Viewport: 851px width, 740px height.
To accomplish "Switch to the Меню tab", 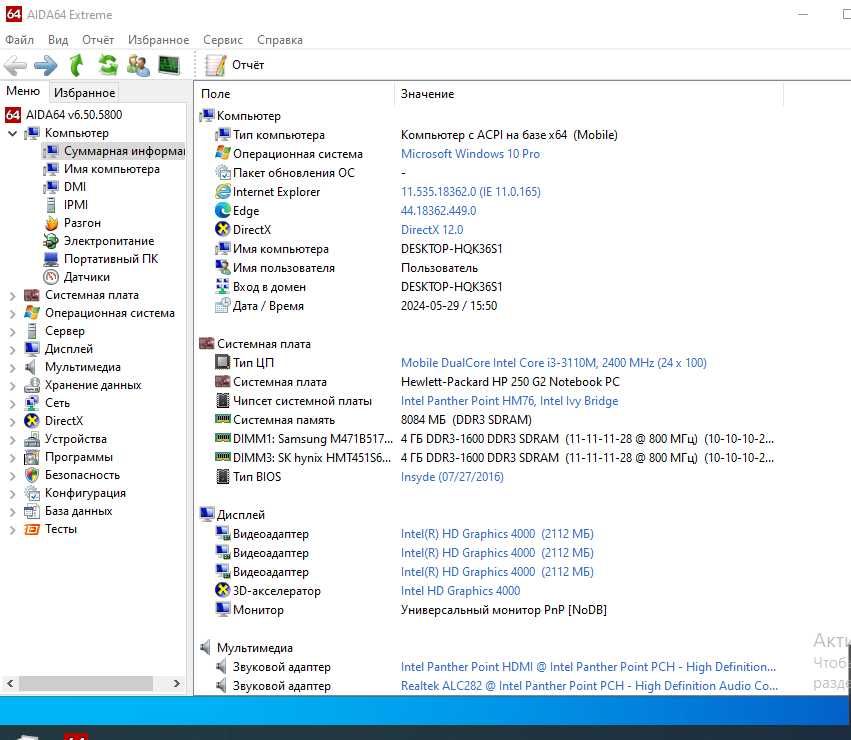I will click(x=23, y=91).
